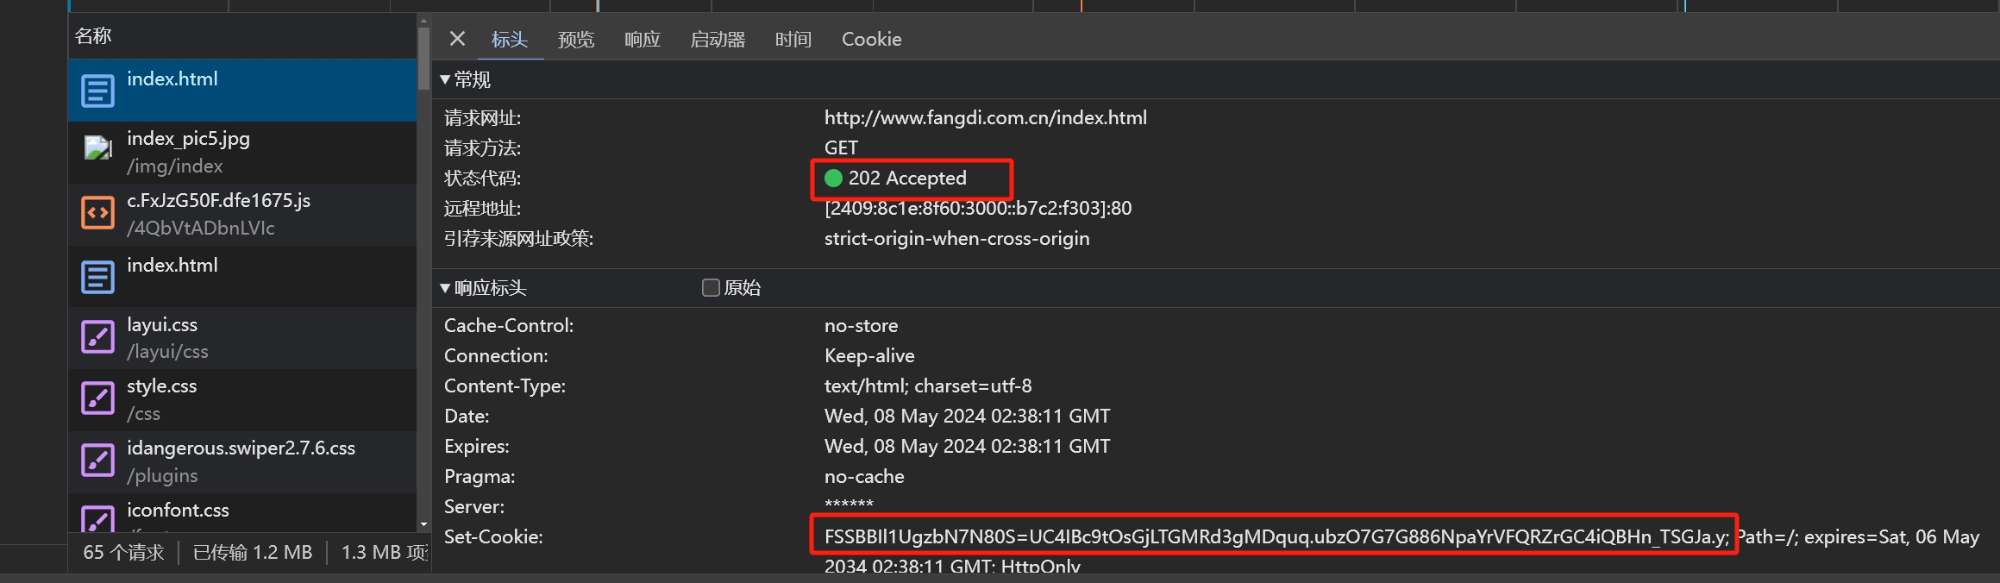
Task: Click the 状态代码 label
Action: click(482, 178)
